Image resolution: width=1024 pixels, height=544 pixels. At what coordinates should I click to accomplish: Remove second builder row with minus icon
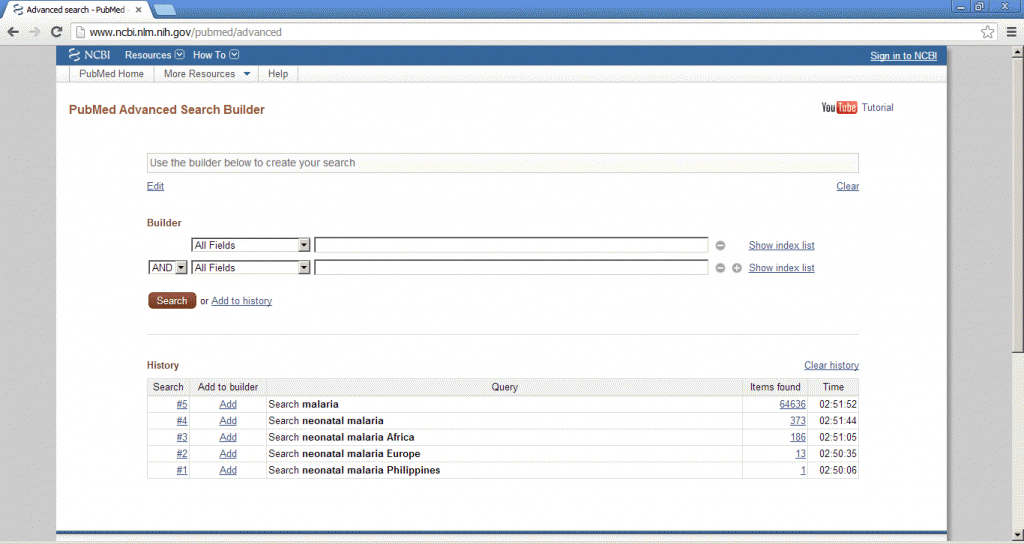pyautogui.click(x=720, y=268)
